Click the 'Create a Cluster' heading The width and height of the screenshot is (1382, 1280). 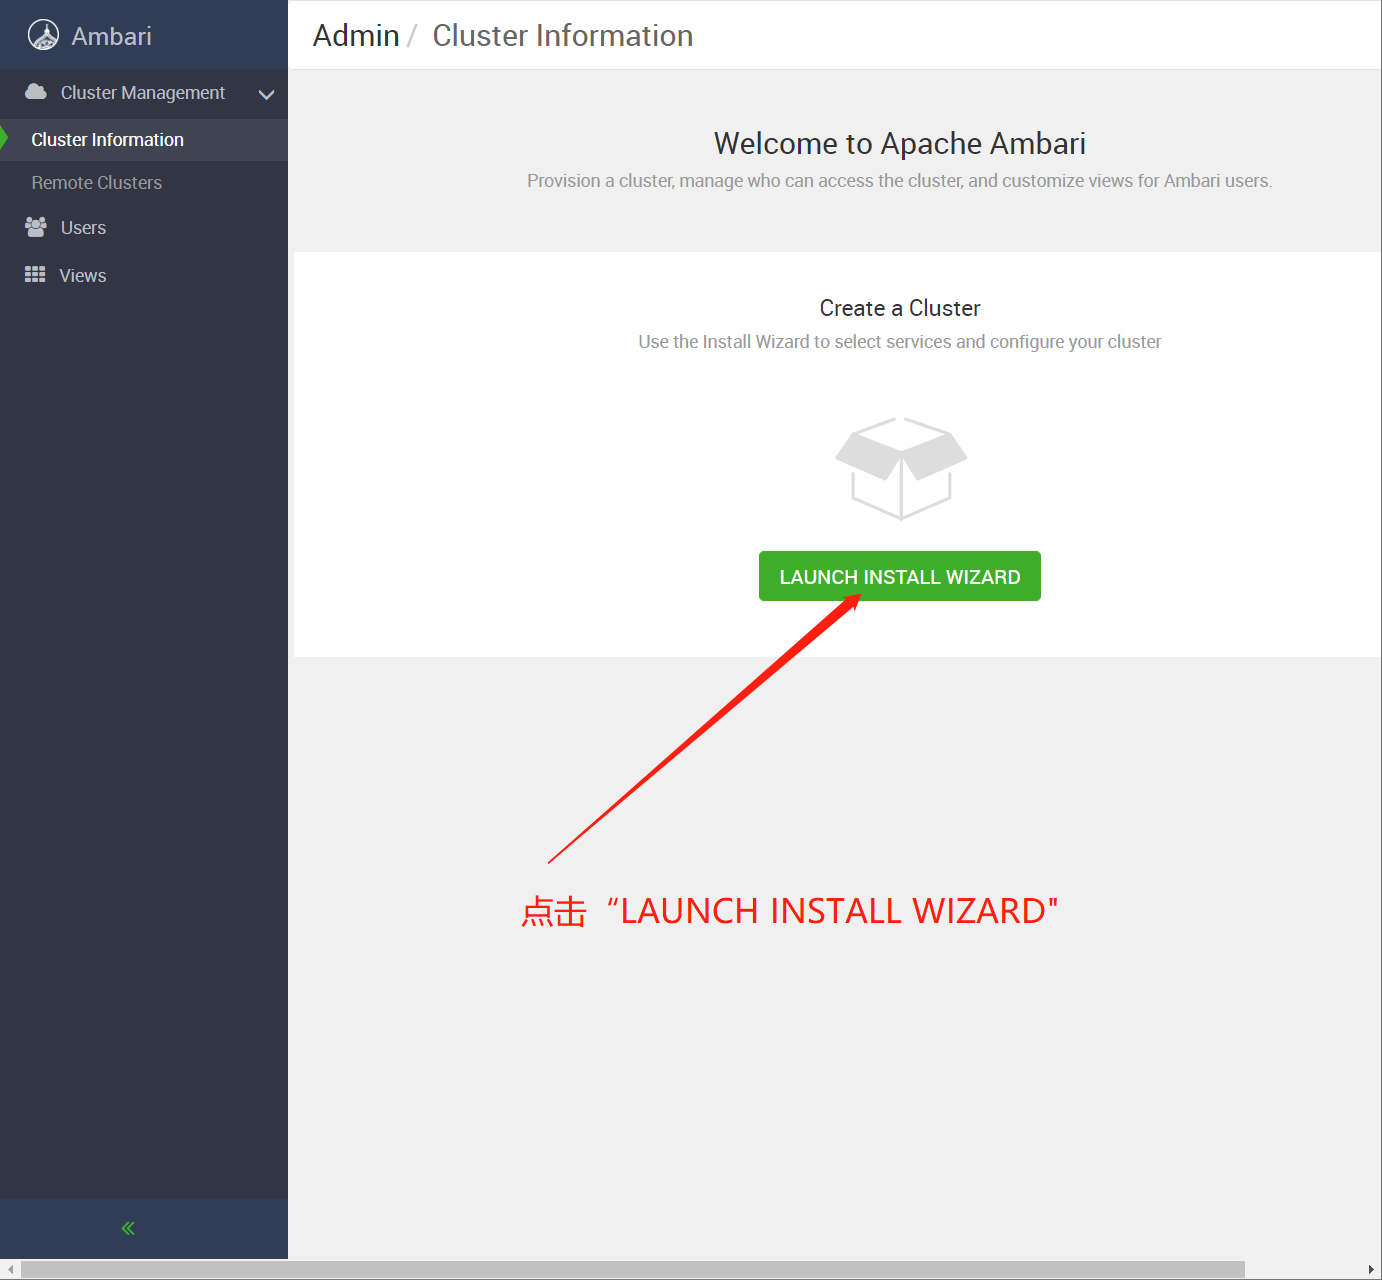tap(900, 308)
